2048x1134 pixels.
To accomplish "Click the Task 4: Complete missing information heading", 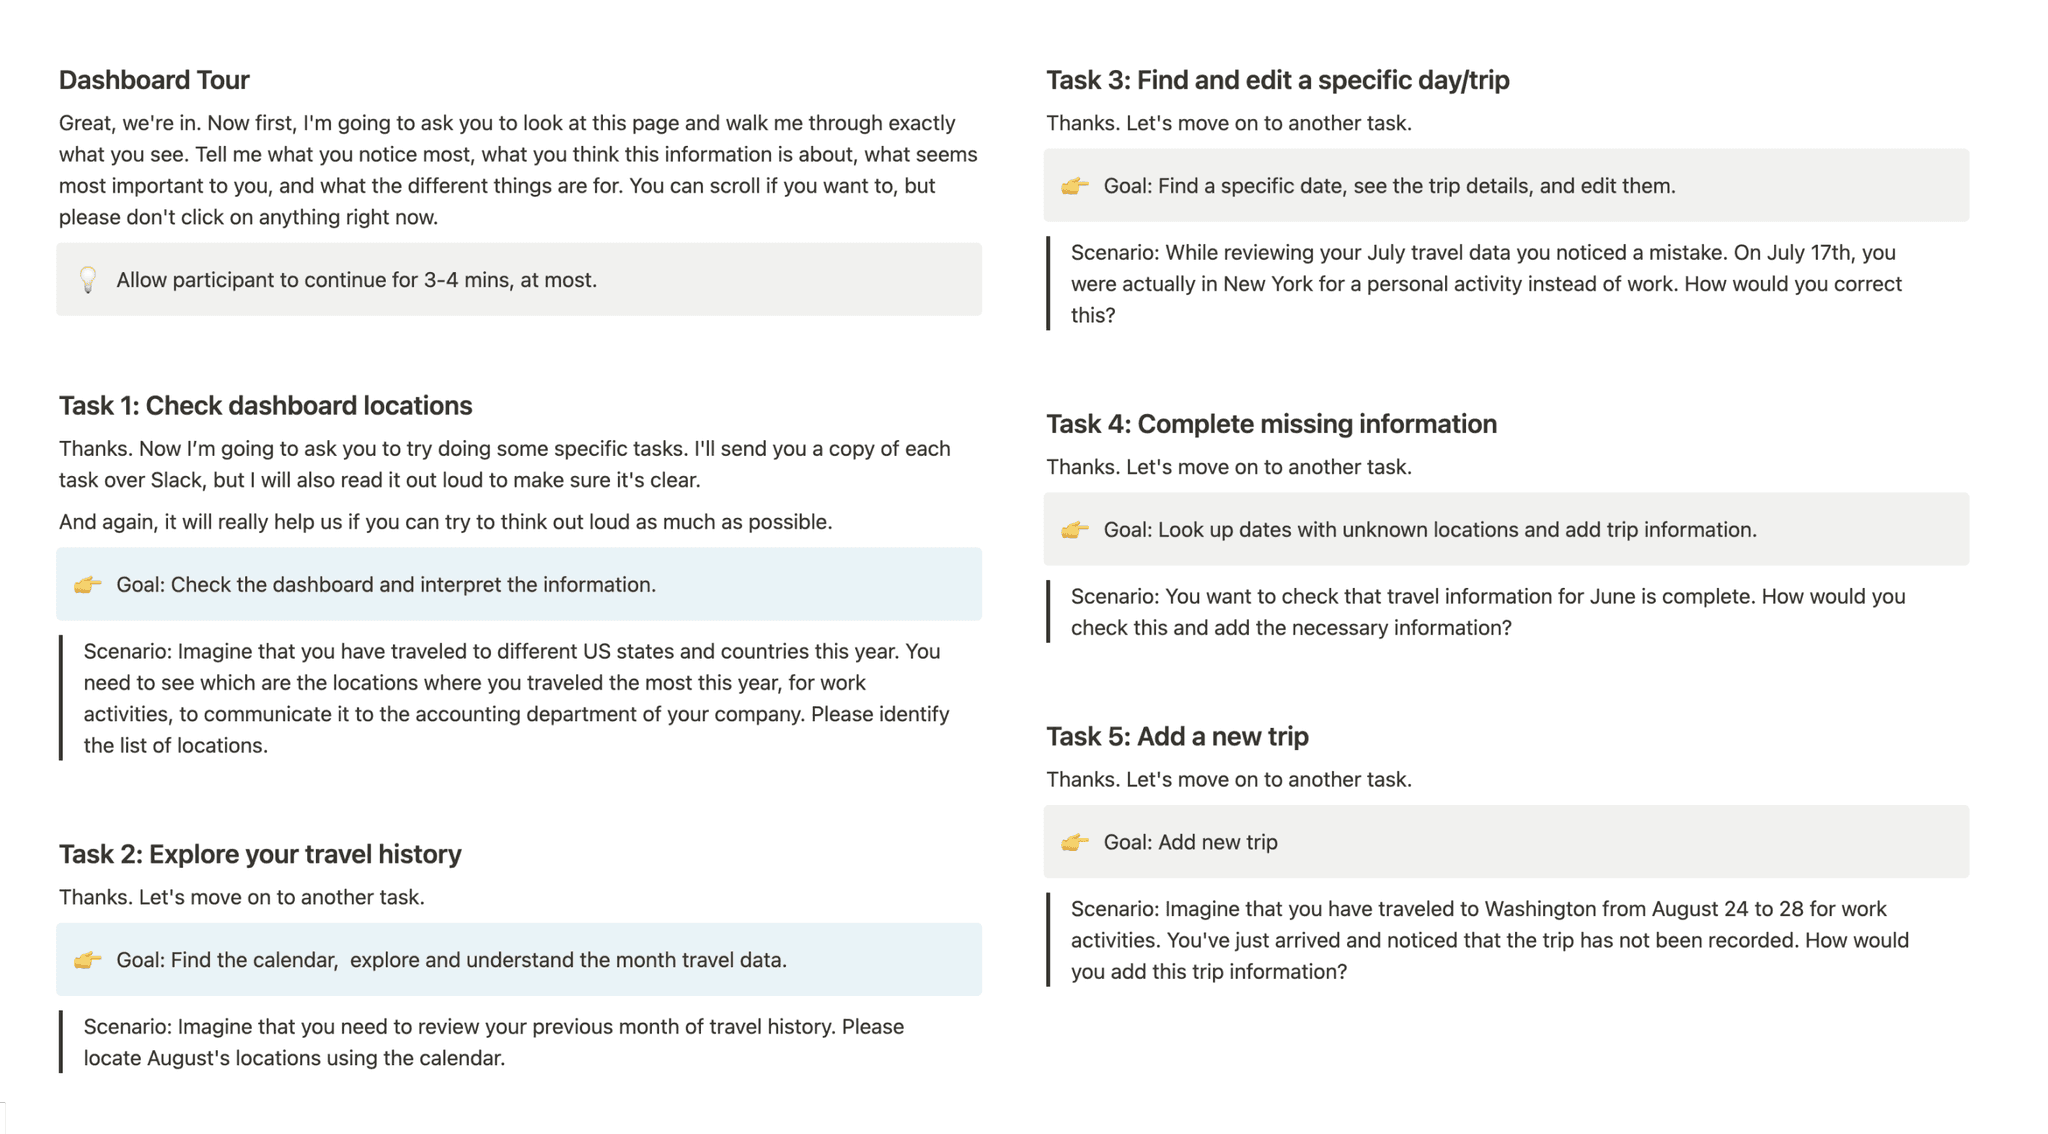I will pyautogui.click(x=1271, y=424).
